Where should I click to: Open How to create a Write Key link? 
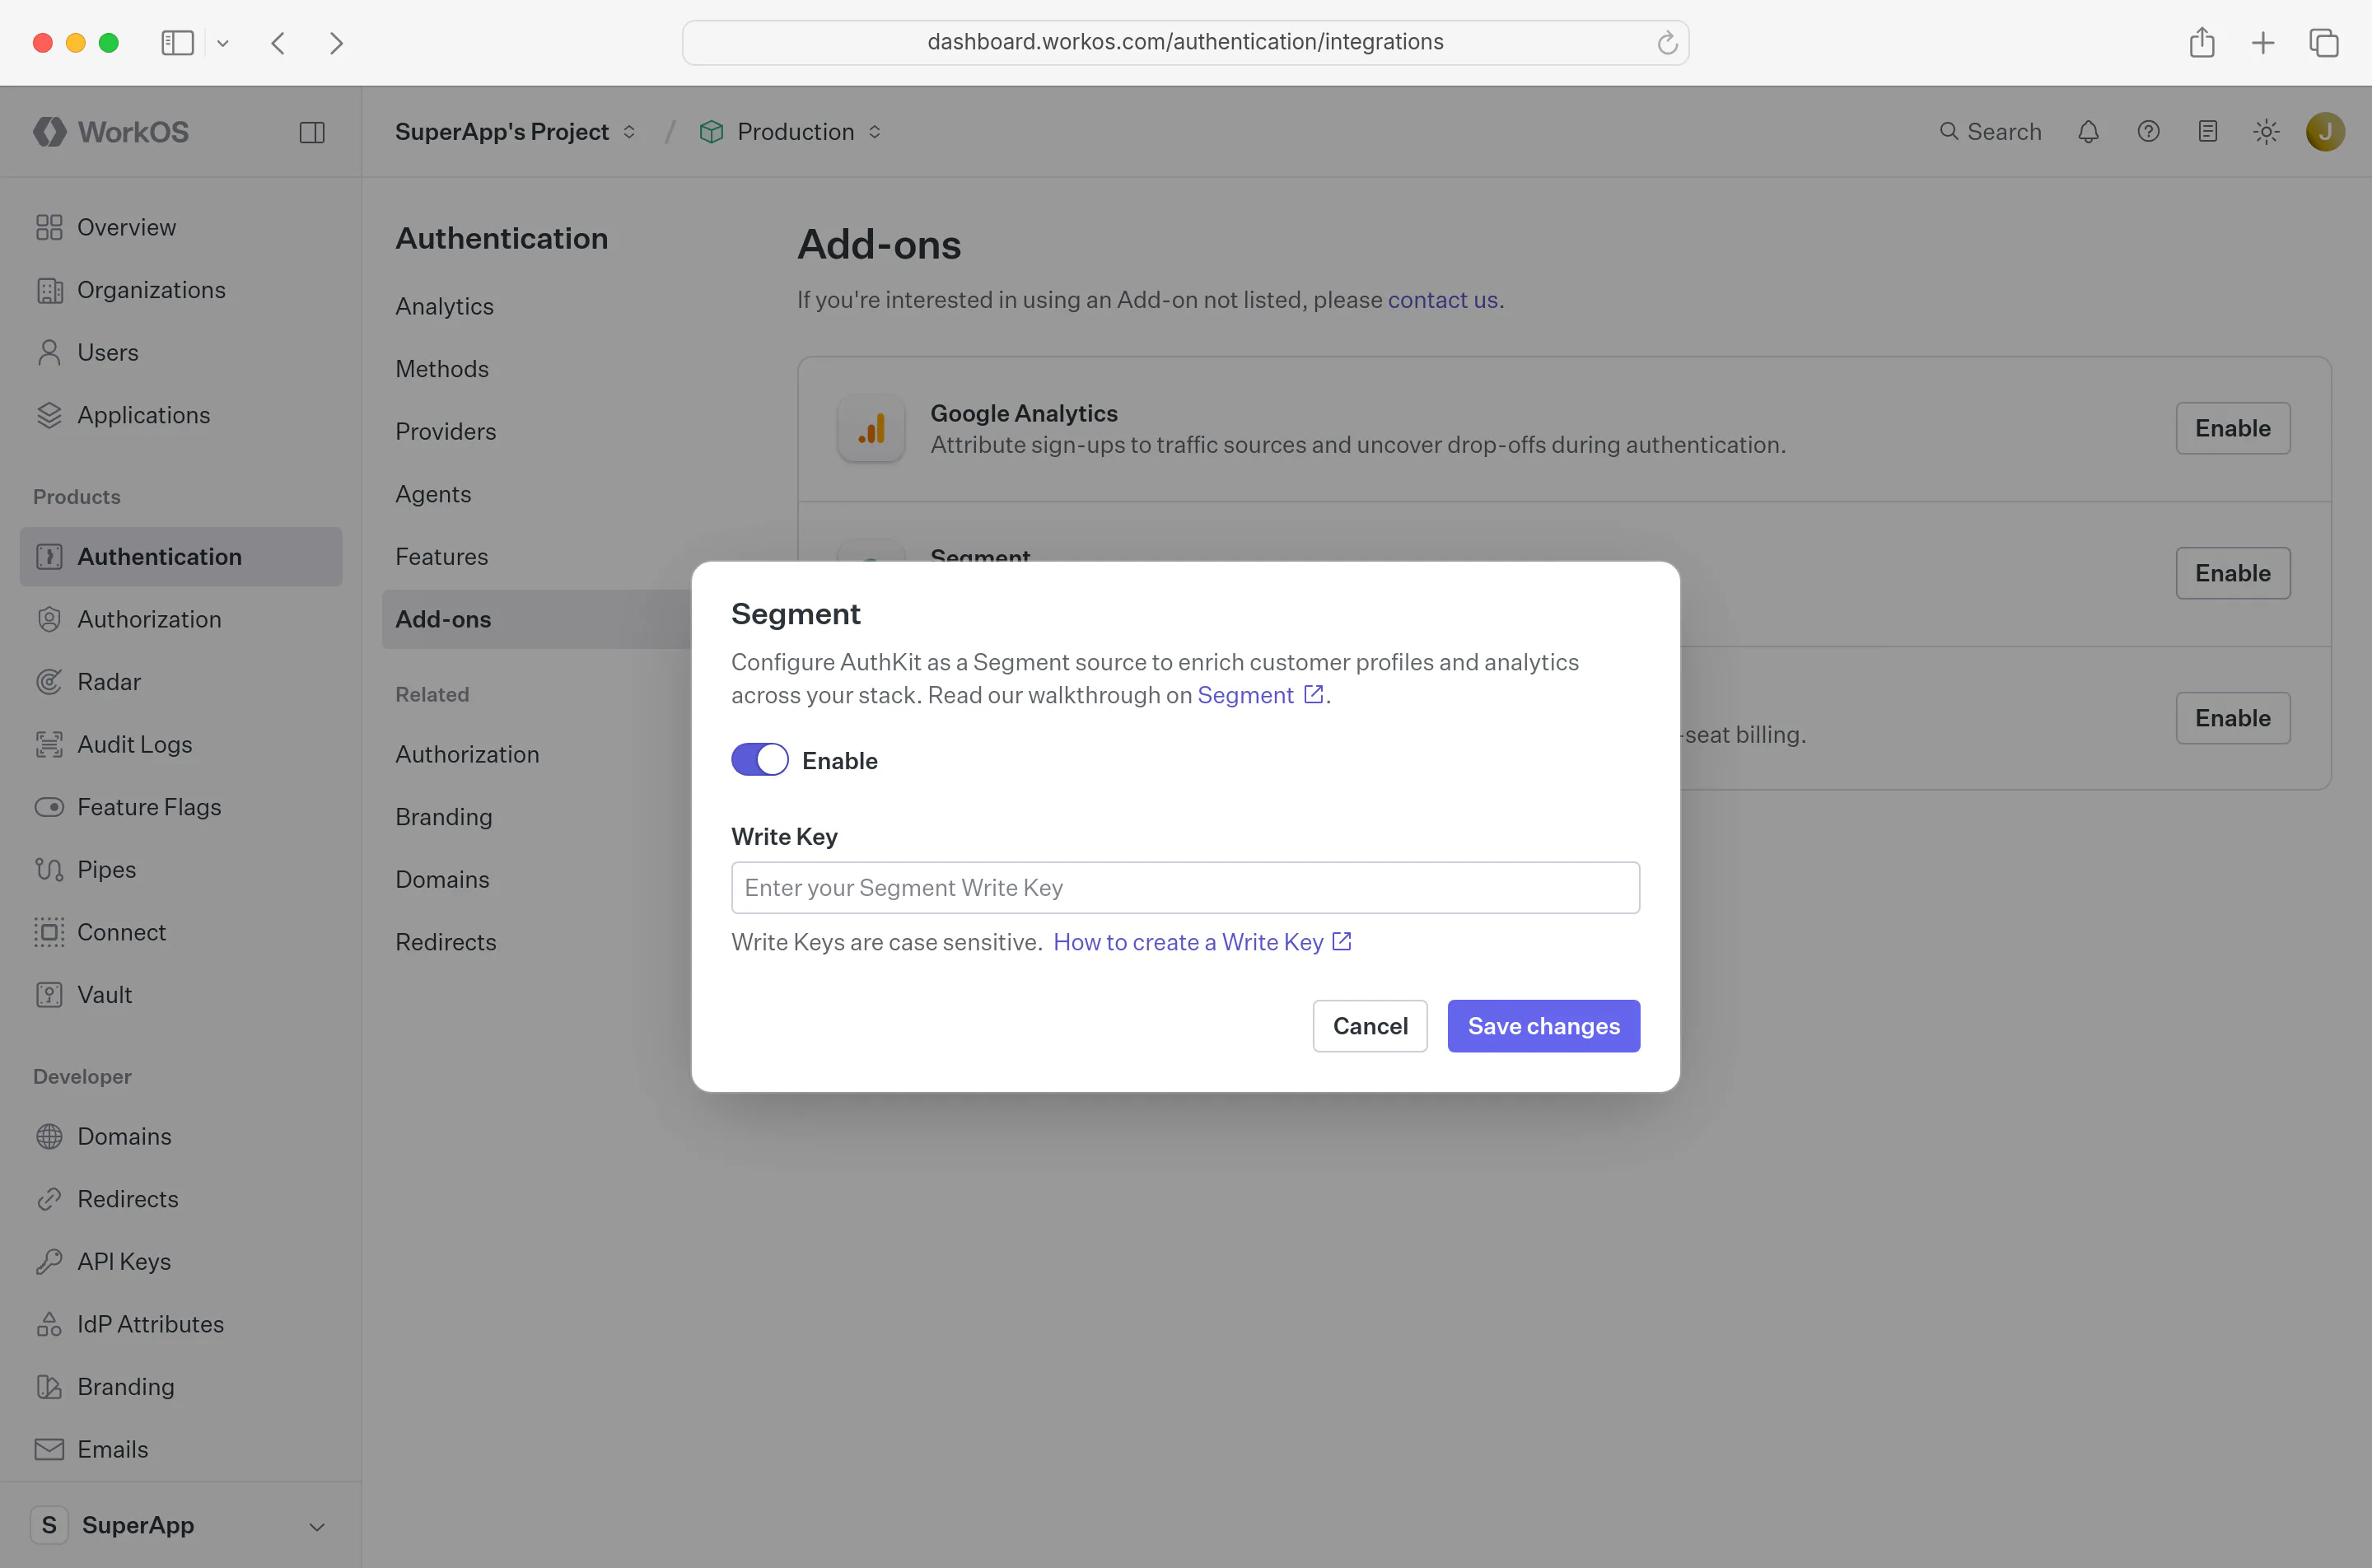[1202, 942]
